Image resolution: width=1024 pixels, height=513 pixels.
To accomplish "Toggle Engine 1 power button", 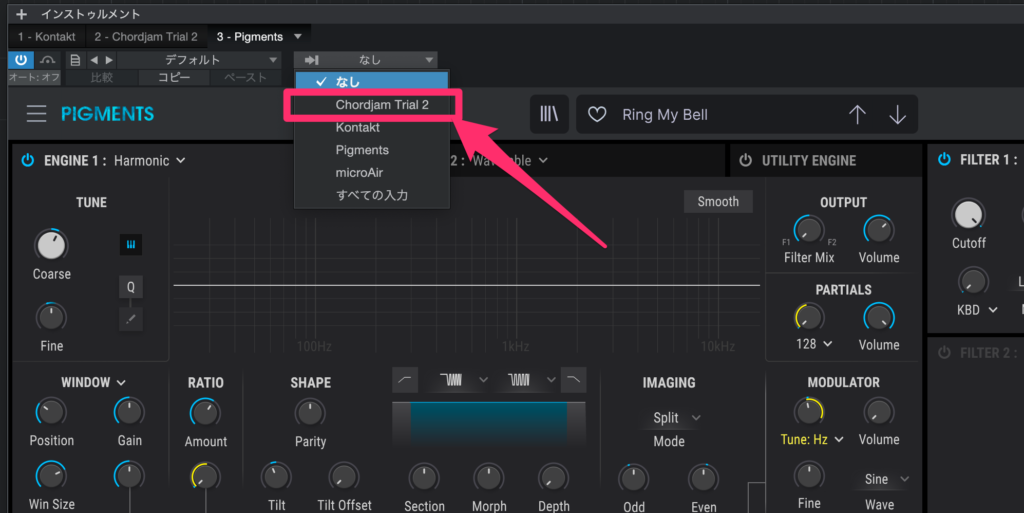I will 27,160.
